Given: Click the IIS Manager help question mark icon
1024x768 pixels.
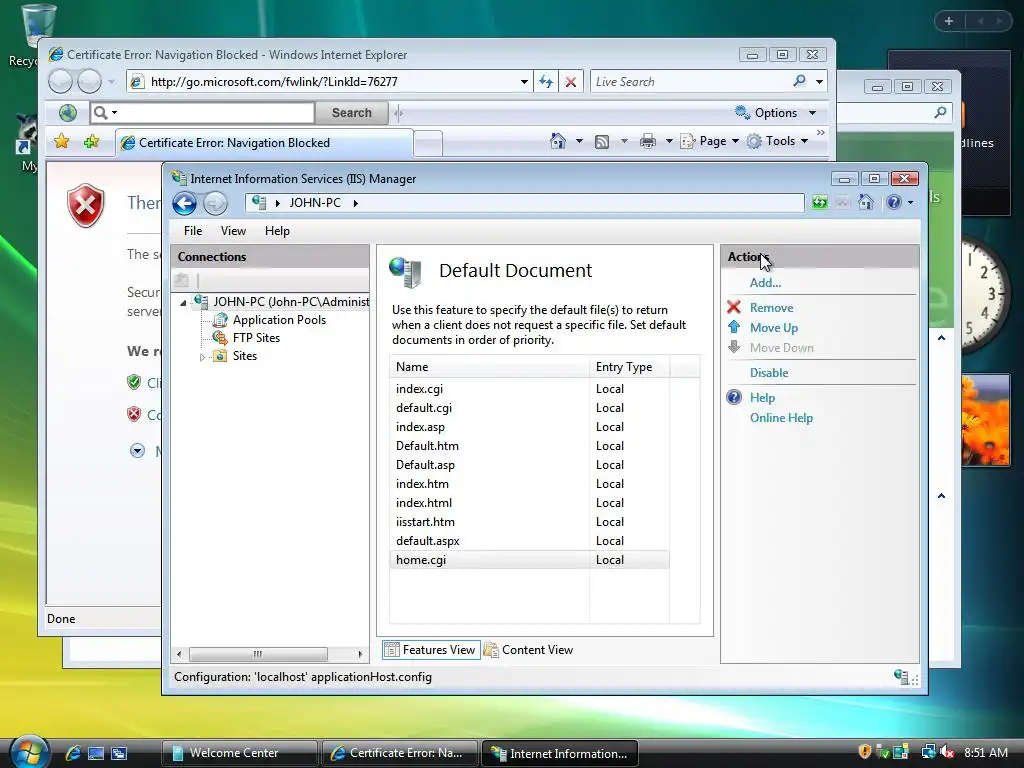Looking at the screenshot, I should (x=893, y=202).
